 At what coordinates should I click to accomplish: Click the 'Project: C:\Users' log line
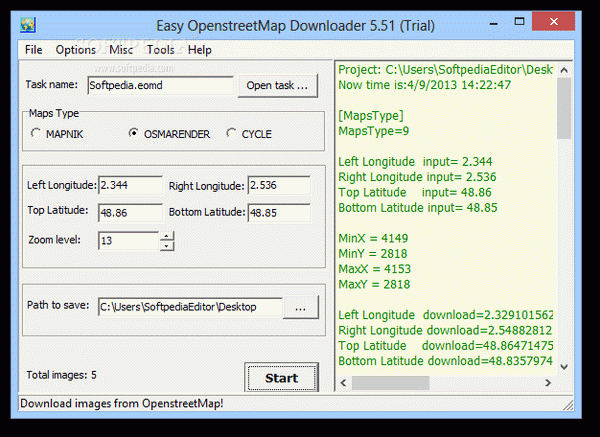coord(445,69)
